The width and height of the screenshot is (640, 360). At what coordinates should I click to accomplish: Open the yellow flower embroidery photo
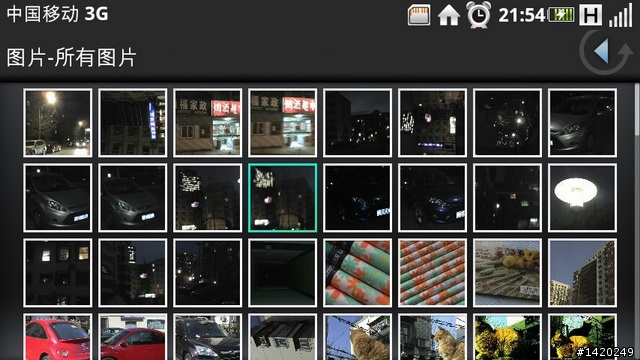click(x=507, y=273)
